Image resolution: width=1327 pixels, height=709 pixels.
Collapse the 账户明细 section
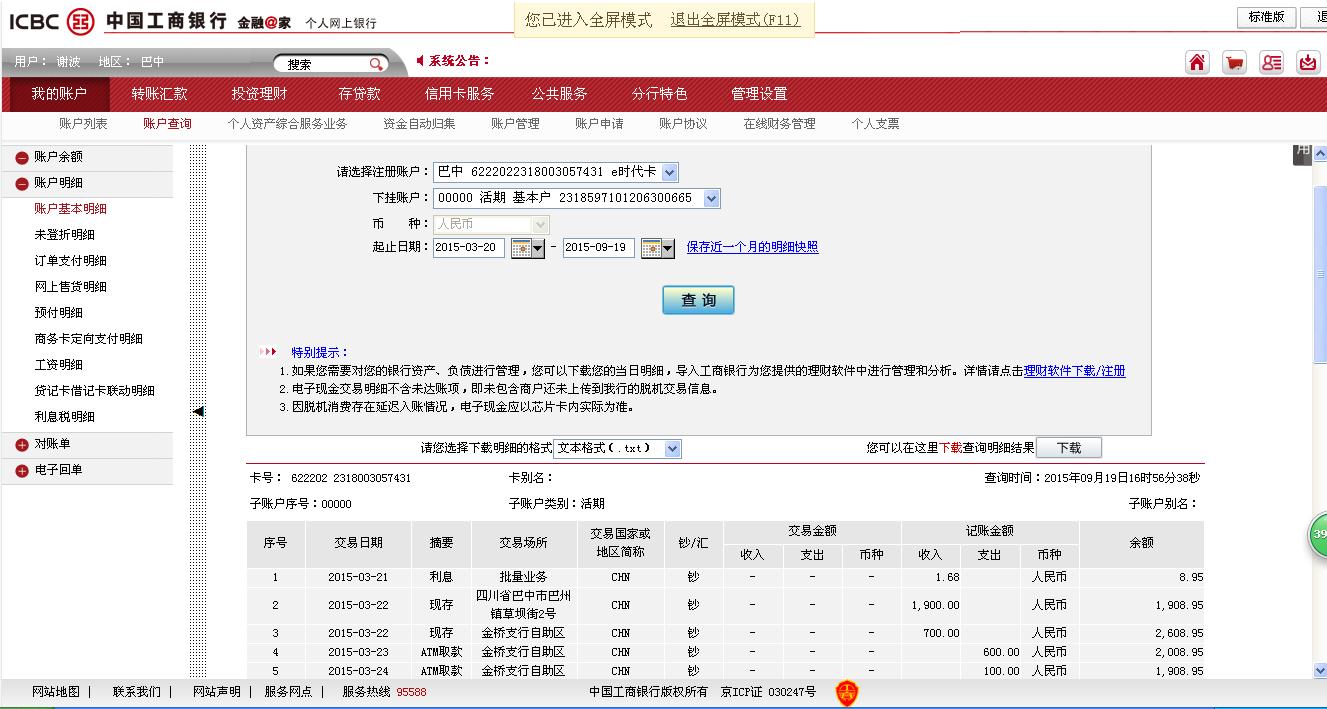(22, 183)
